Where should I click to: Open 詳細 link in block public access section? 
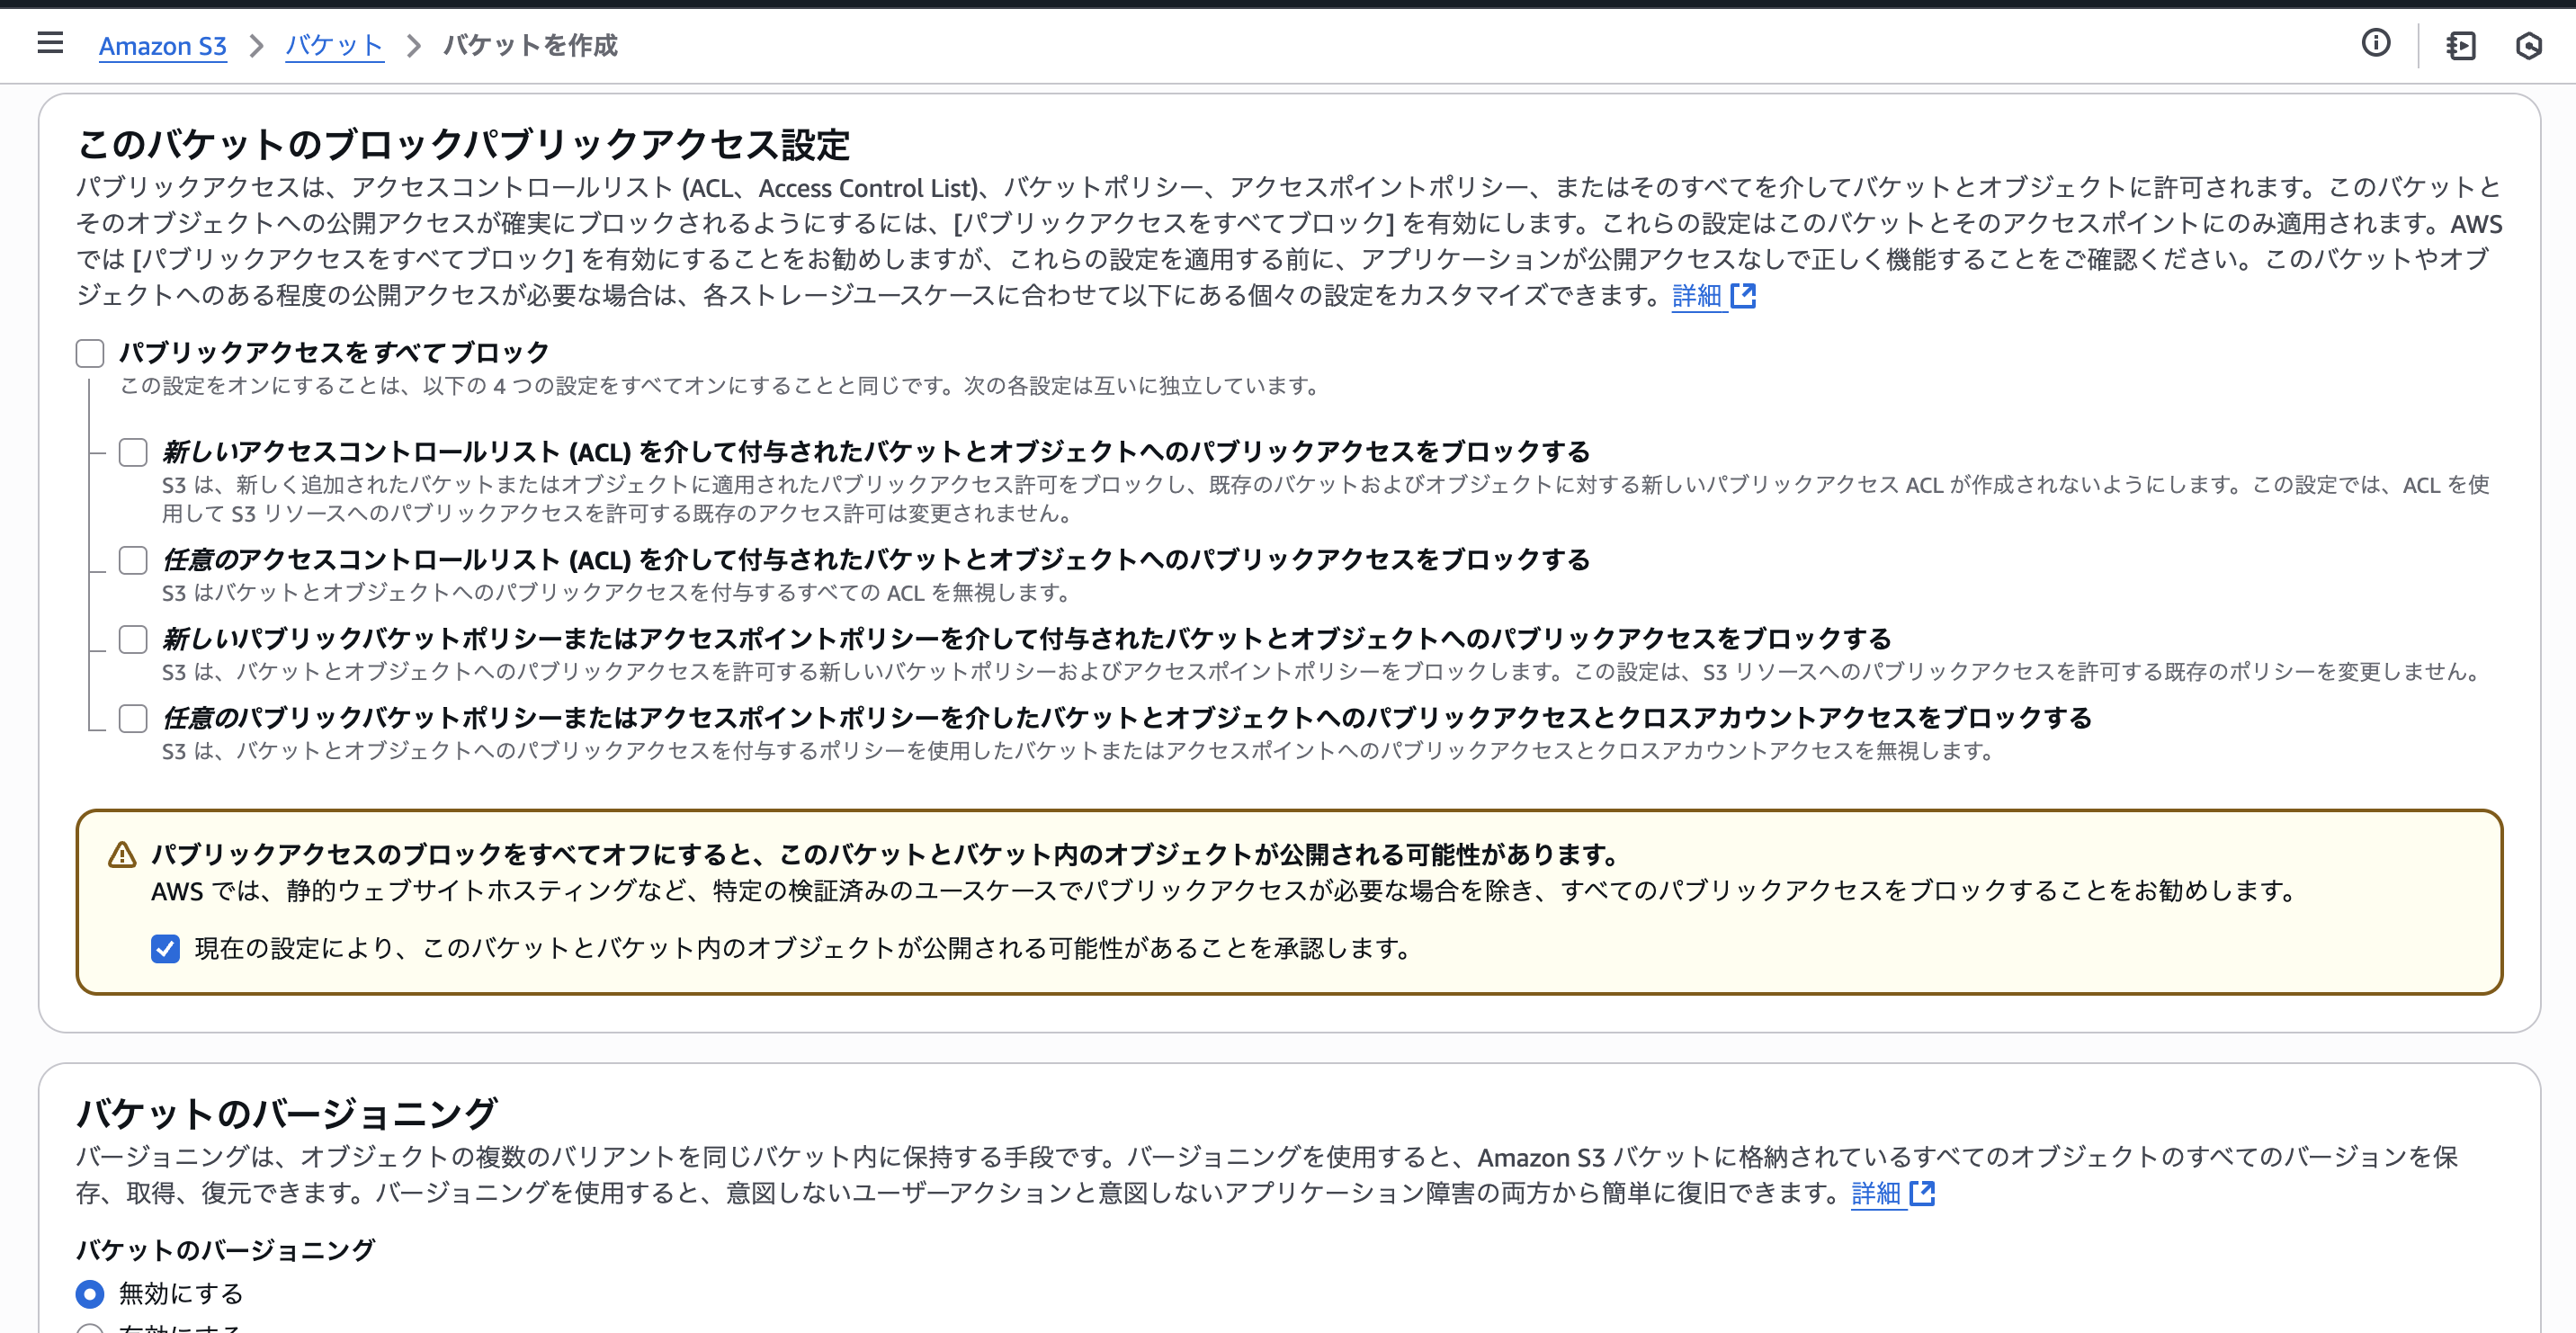click(1697, 296)
